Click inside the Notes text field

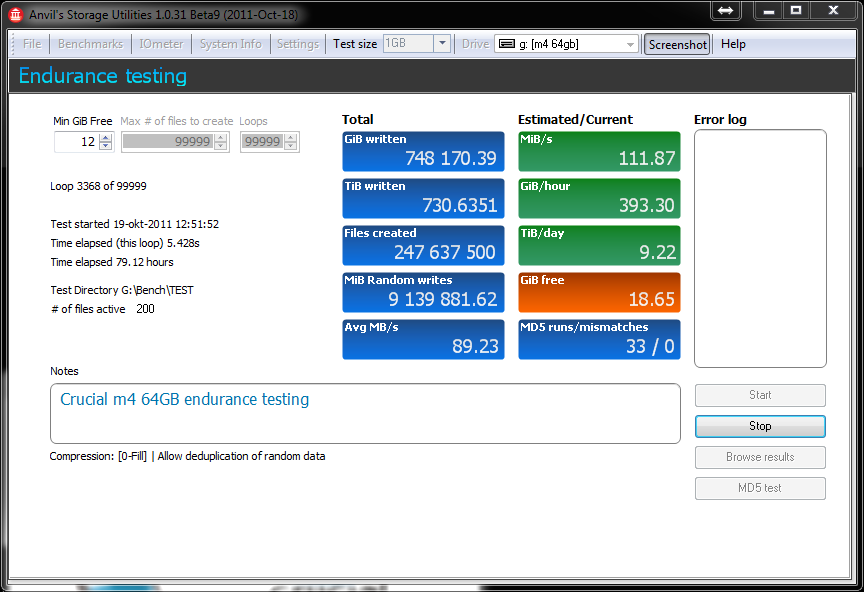[x=365, y=413]
